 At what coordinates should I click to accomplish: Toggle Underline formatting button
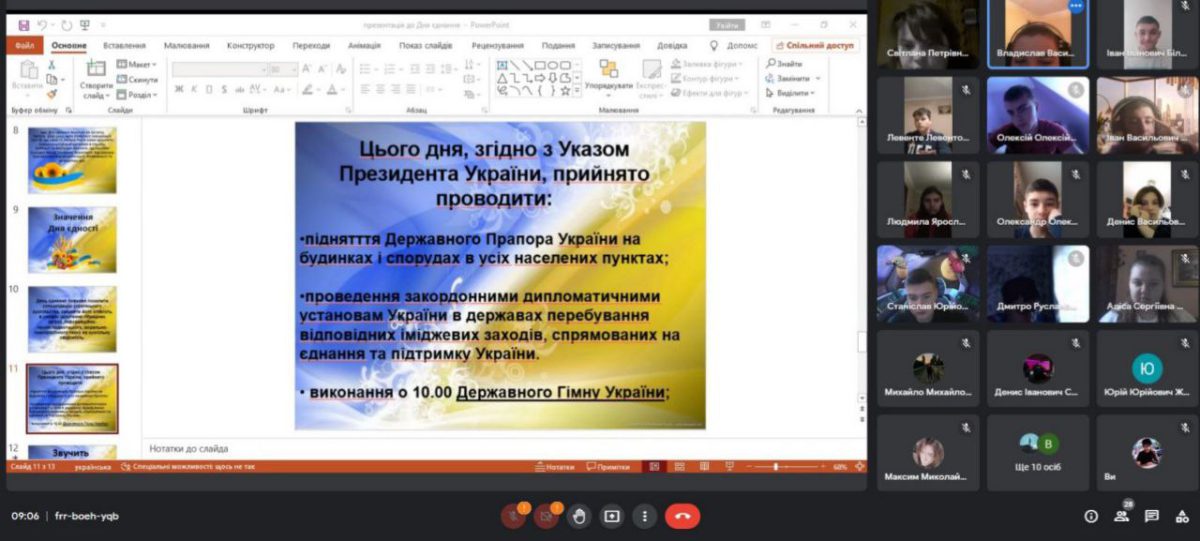pos(208,89)
